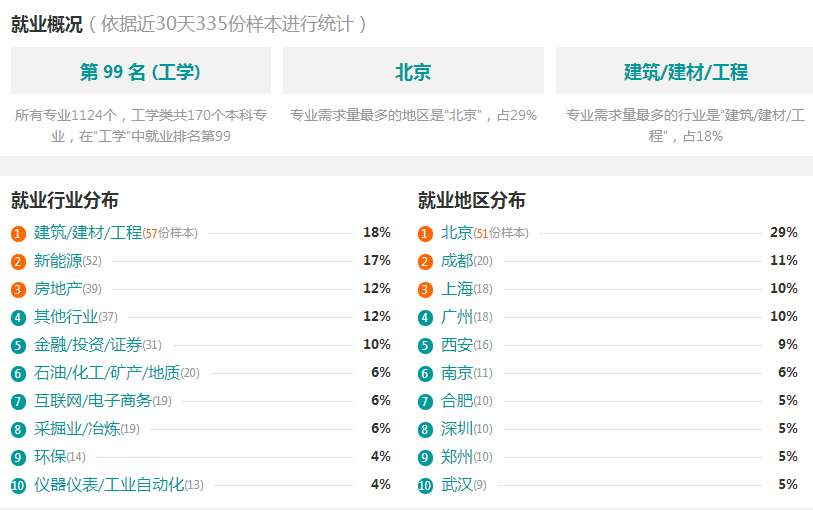Click rank badge 8 beside 采掘业/冶炼

(18, 430)
